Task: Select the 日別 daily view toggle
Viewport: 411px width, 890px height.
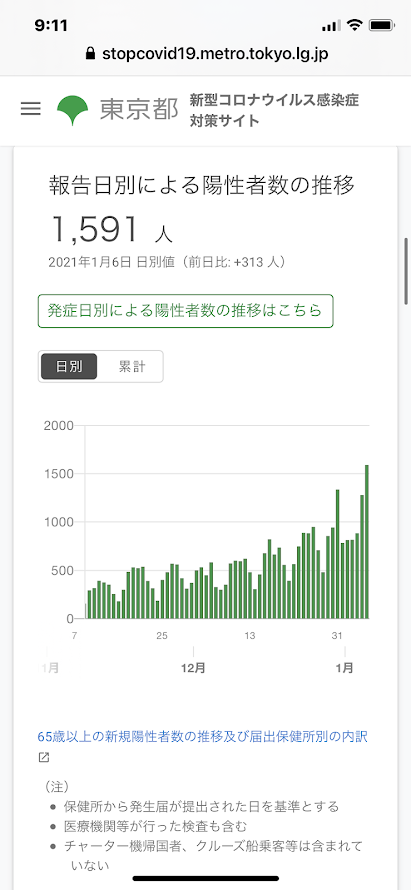Action: tap(69, 367)
